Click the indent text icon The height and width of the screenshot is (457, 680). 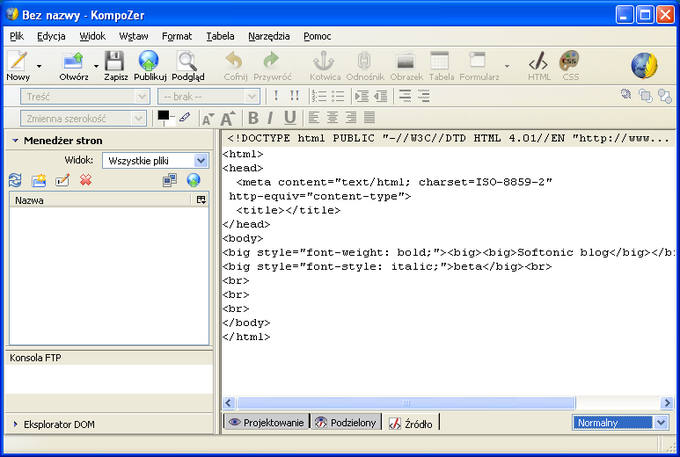point(362,96)
